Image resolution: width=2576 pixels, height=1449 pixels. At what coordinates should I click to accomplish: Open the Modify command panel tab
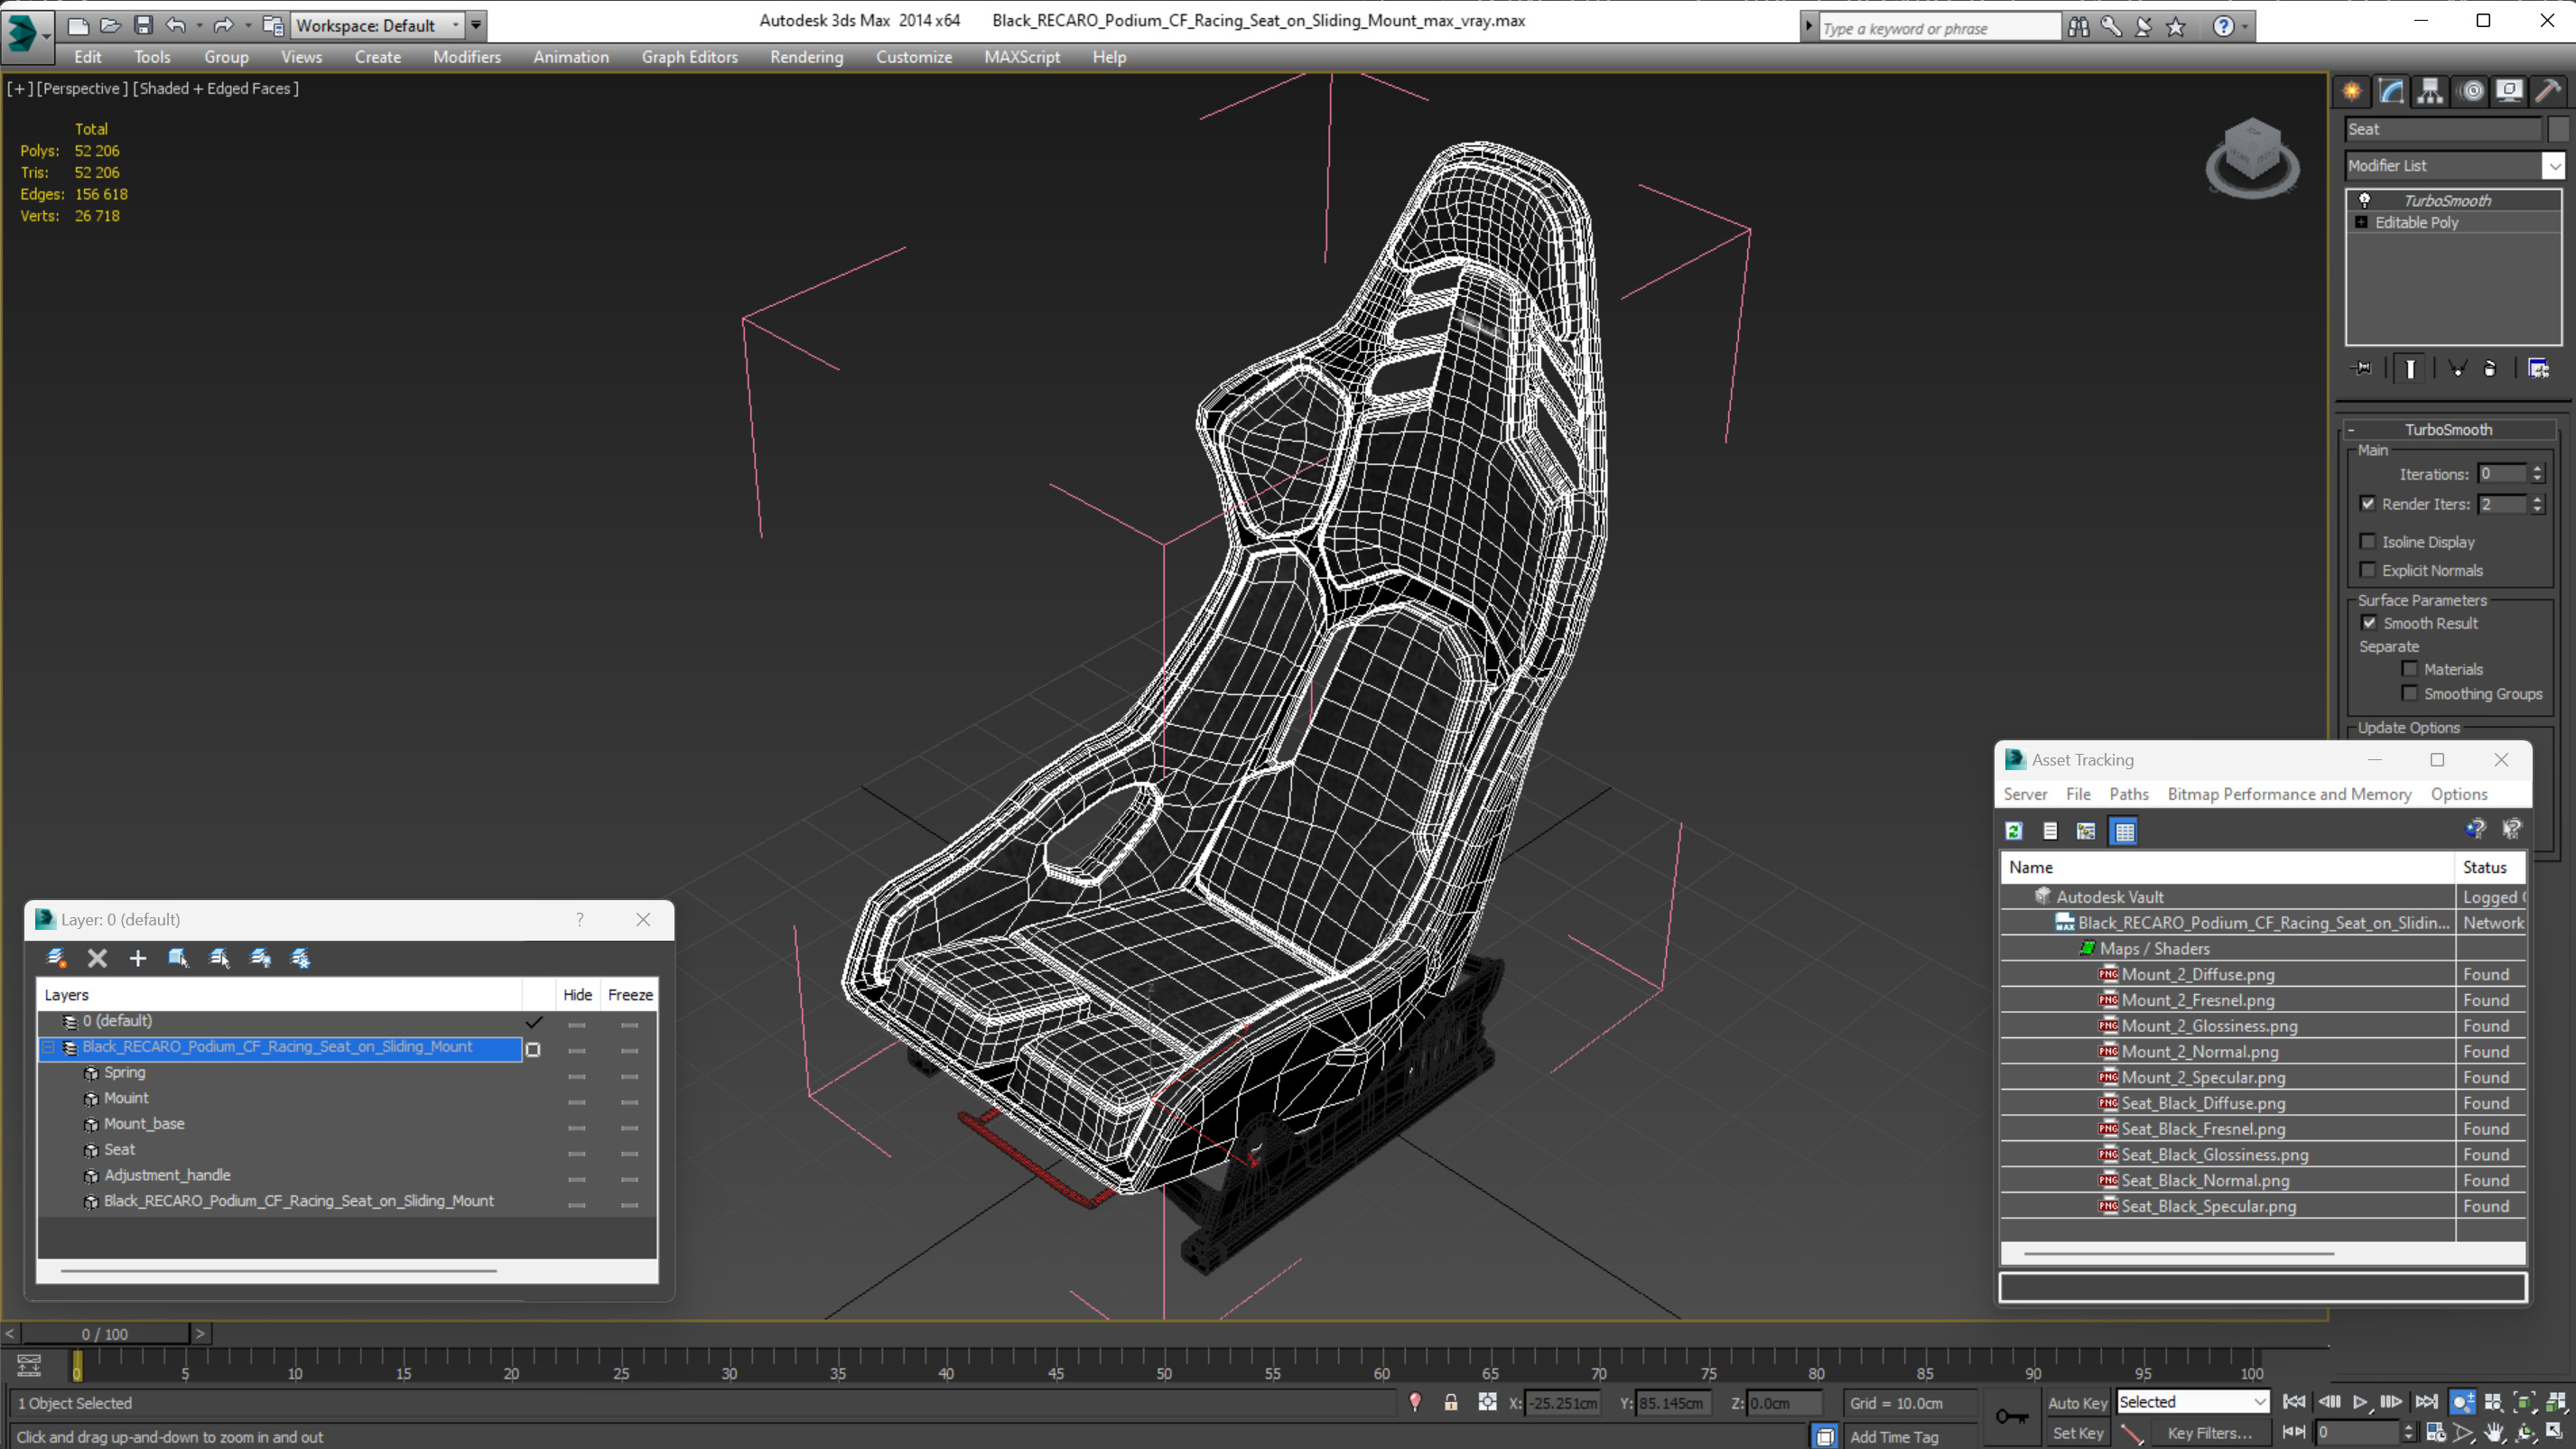2391,92
